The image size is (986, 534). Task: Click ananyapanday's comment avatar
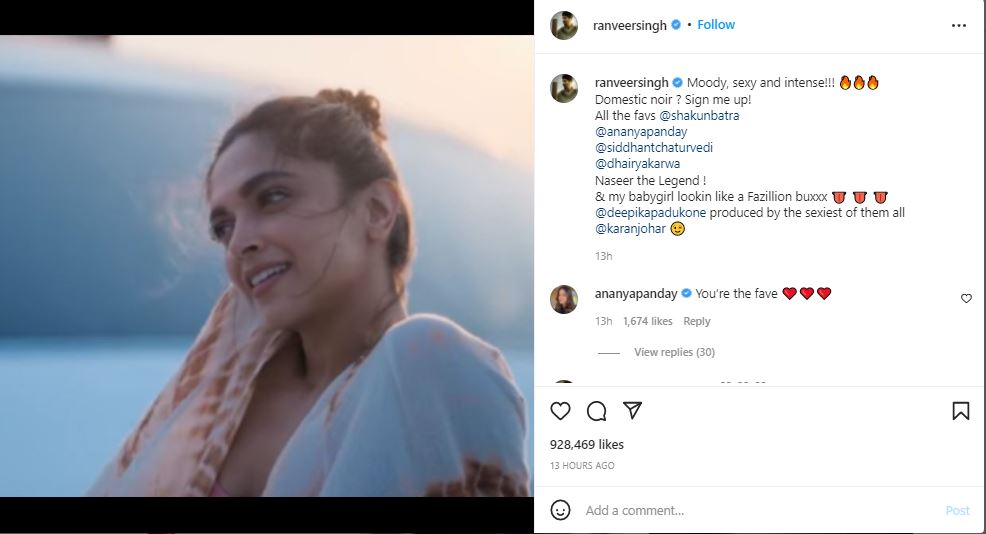pyautogui.click(x=564, y=299)
